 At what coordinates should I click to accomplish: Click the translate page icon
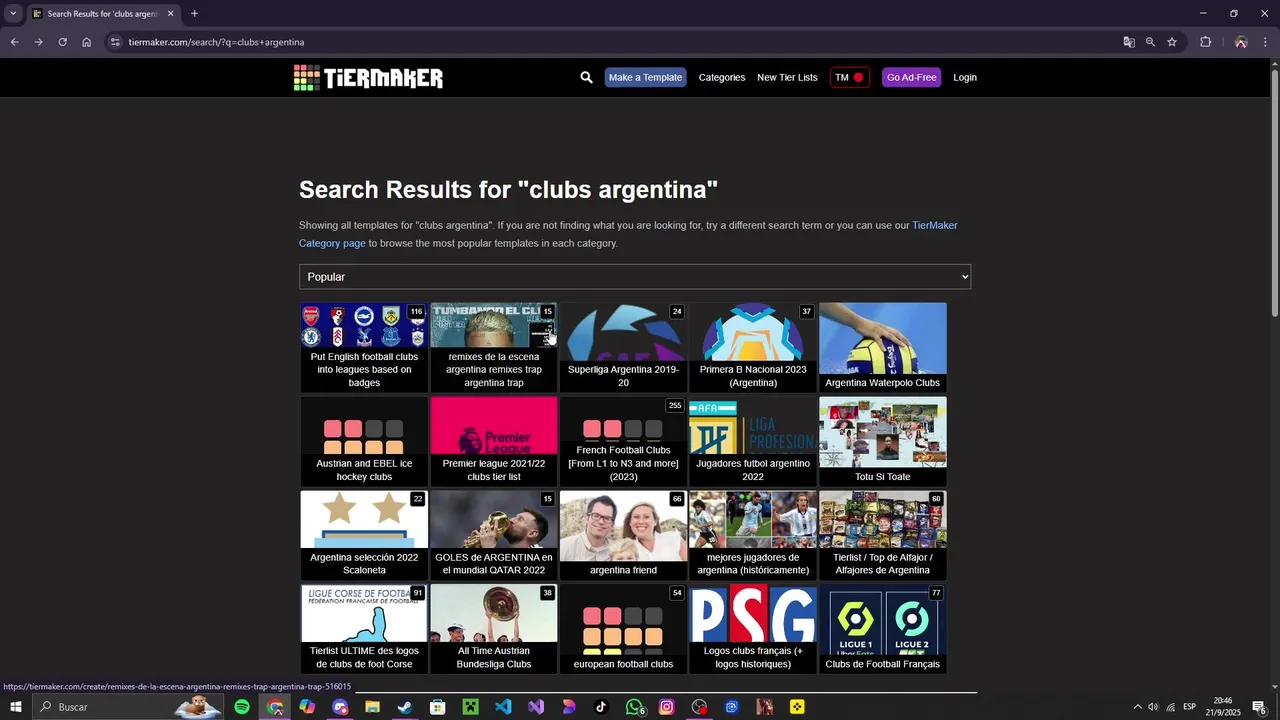coord(1129,42)
